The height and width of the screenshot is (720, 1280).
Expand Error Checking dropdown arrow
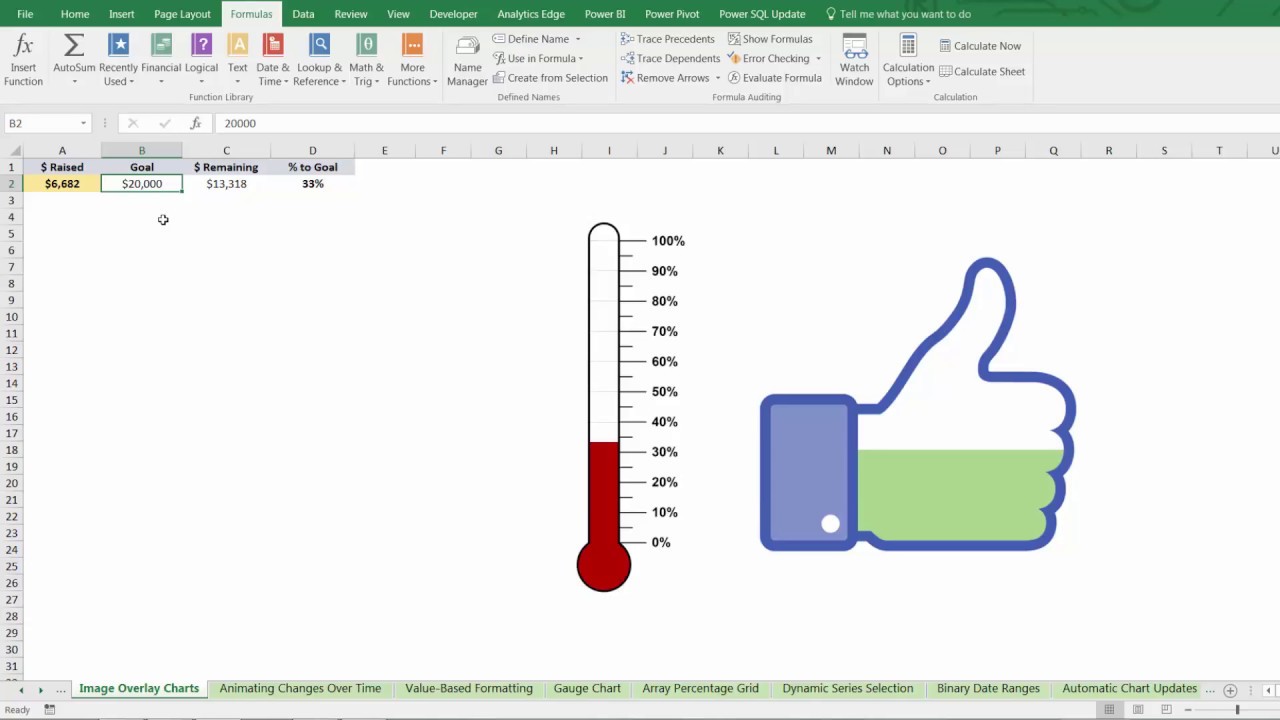[x=818, y=58]
